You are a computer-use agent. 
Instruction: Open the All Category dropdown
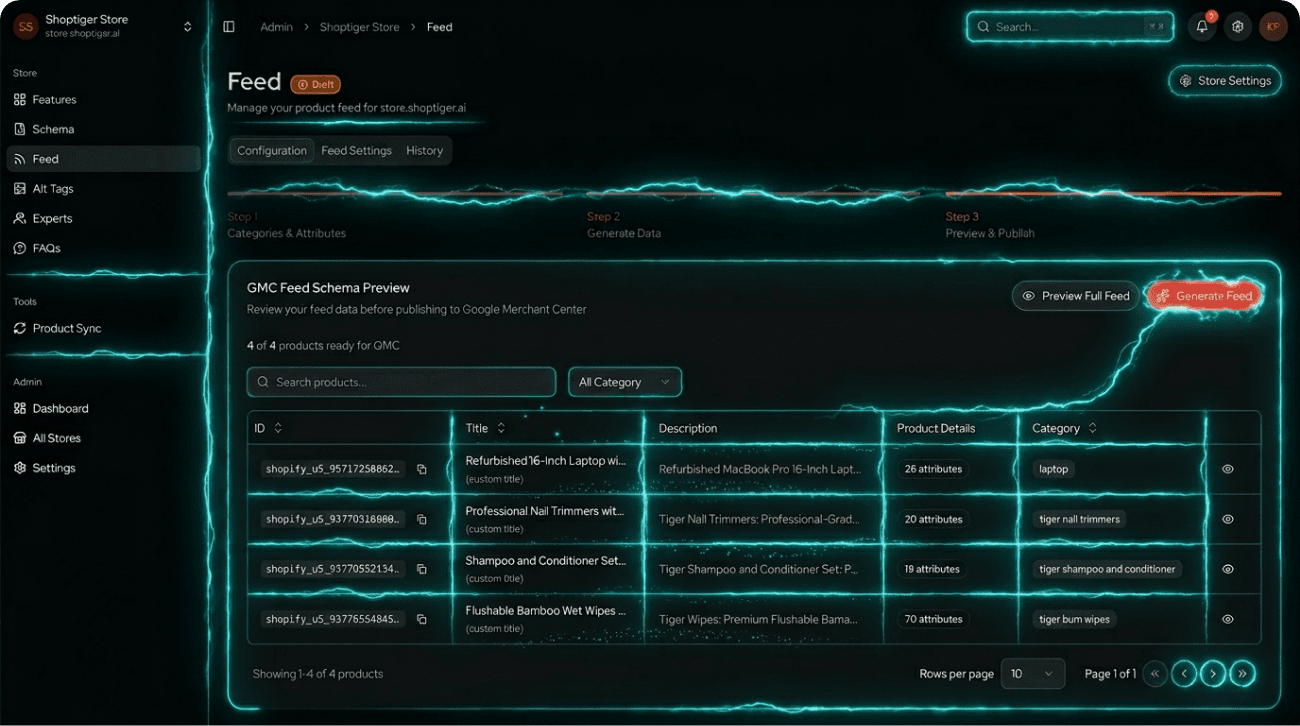click(625, 382)
